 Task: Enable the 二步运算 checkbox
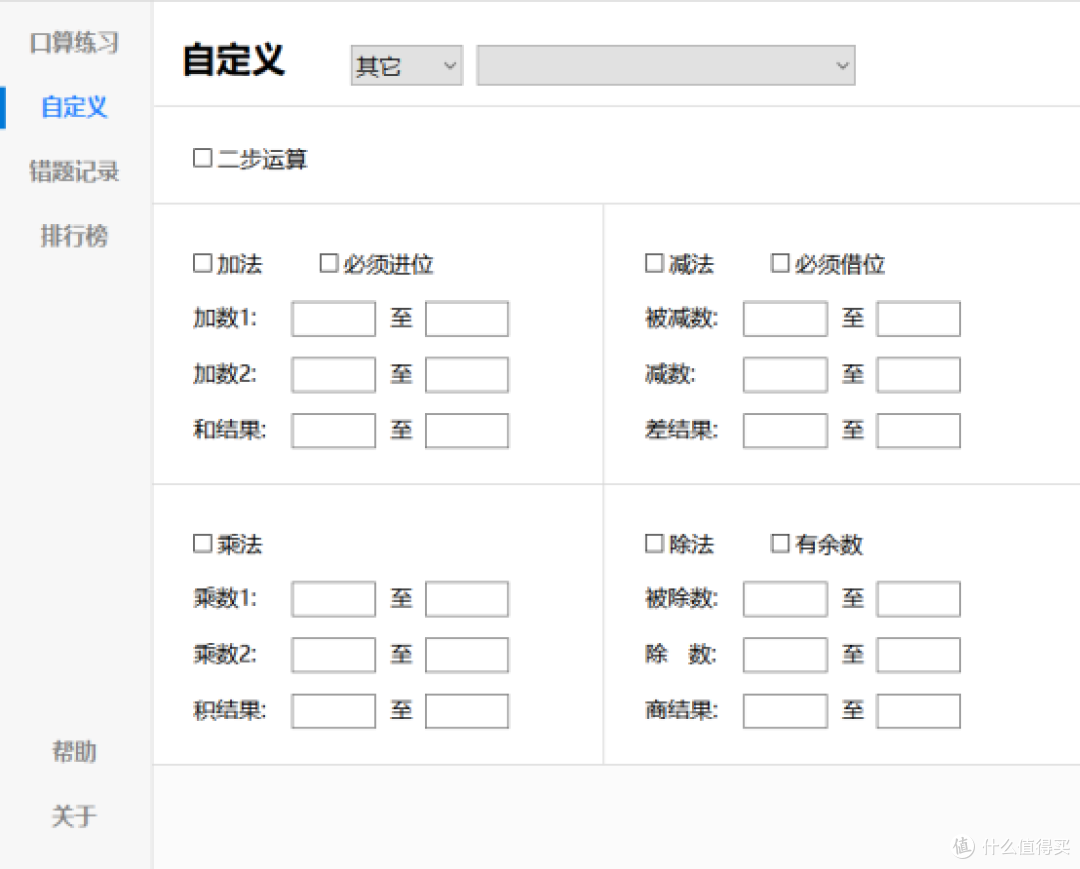[202, 158]
